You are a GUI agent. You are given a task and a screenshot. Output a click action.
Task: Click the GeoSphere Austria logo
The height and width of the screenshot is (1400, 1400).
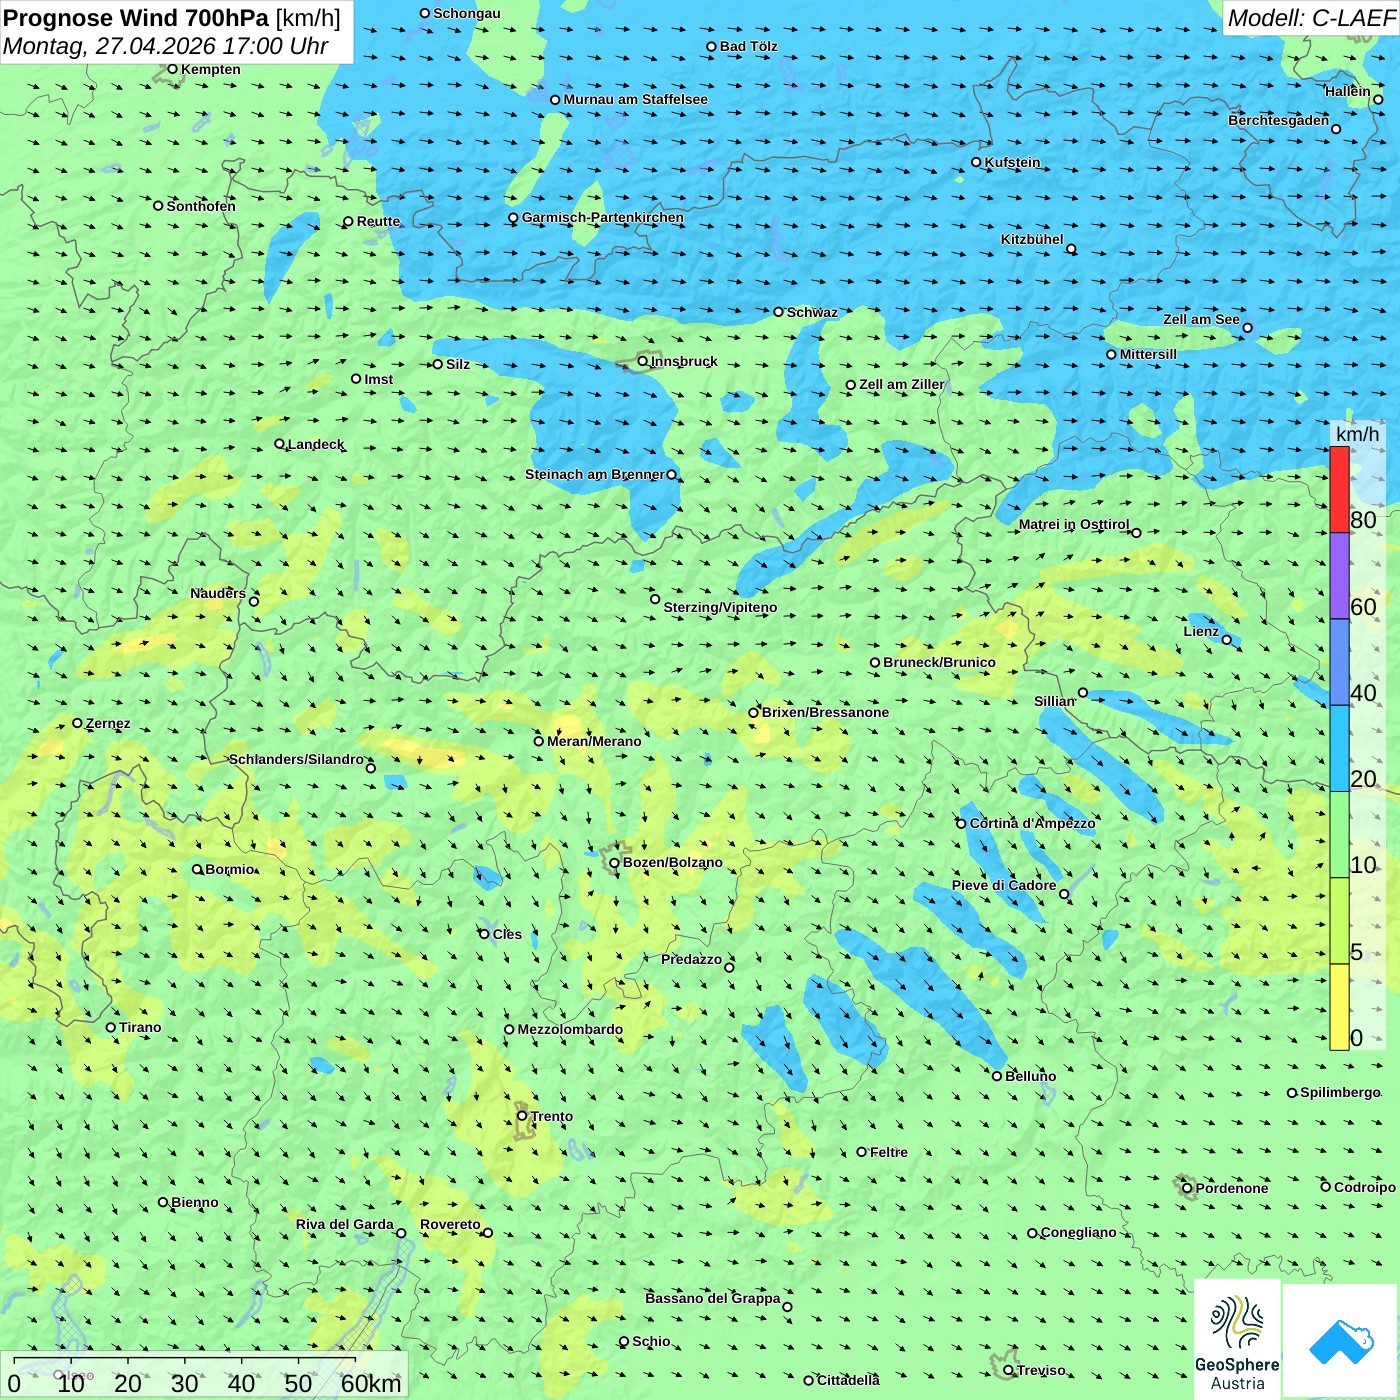pyautogui.click(x=1237, y=1342)
